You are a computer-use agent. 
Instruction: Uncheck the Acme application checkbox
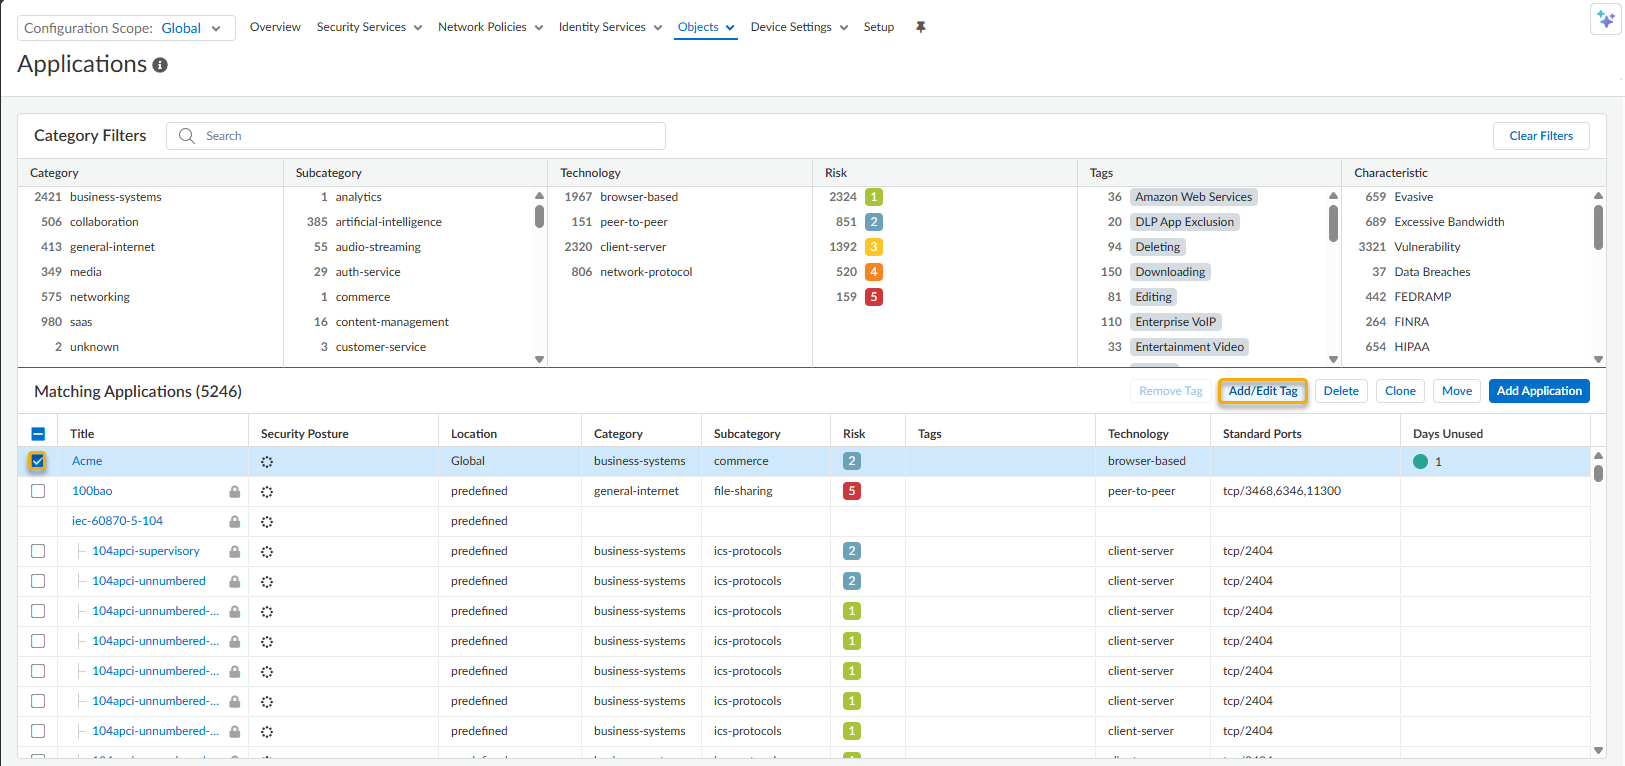[38, 461]
